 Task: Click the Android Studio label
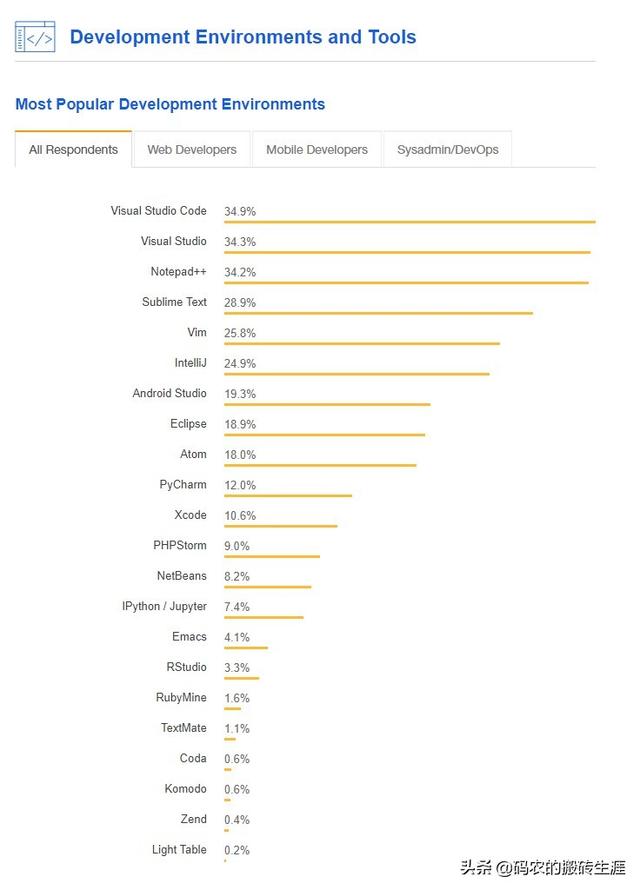coord(170,394)
